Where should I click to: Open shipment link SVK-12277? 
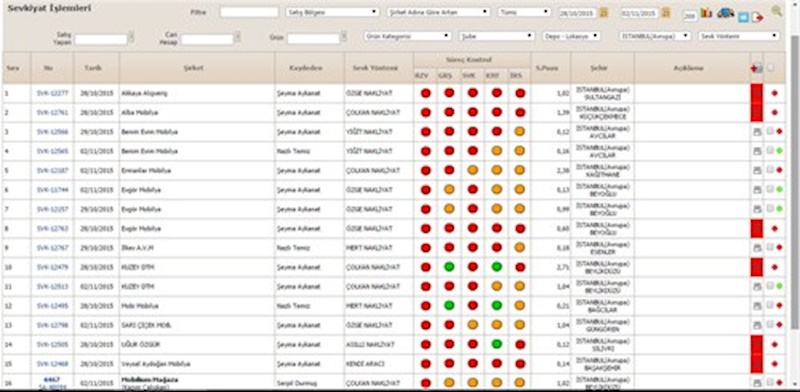pyautogui.click(x=53, y=93)
